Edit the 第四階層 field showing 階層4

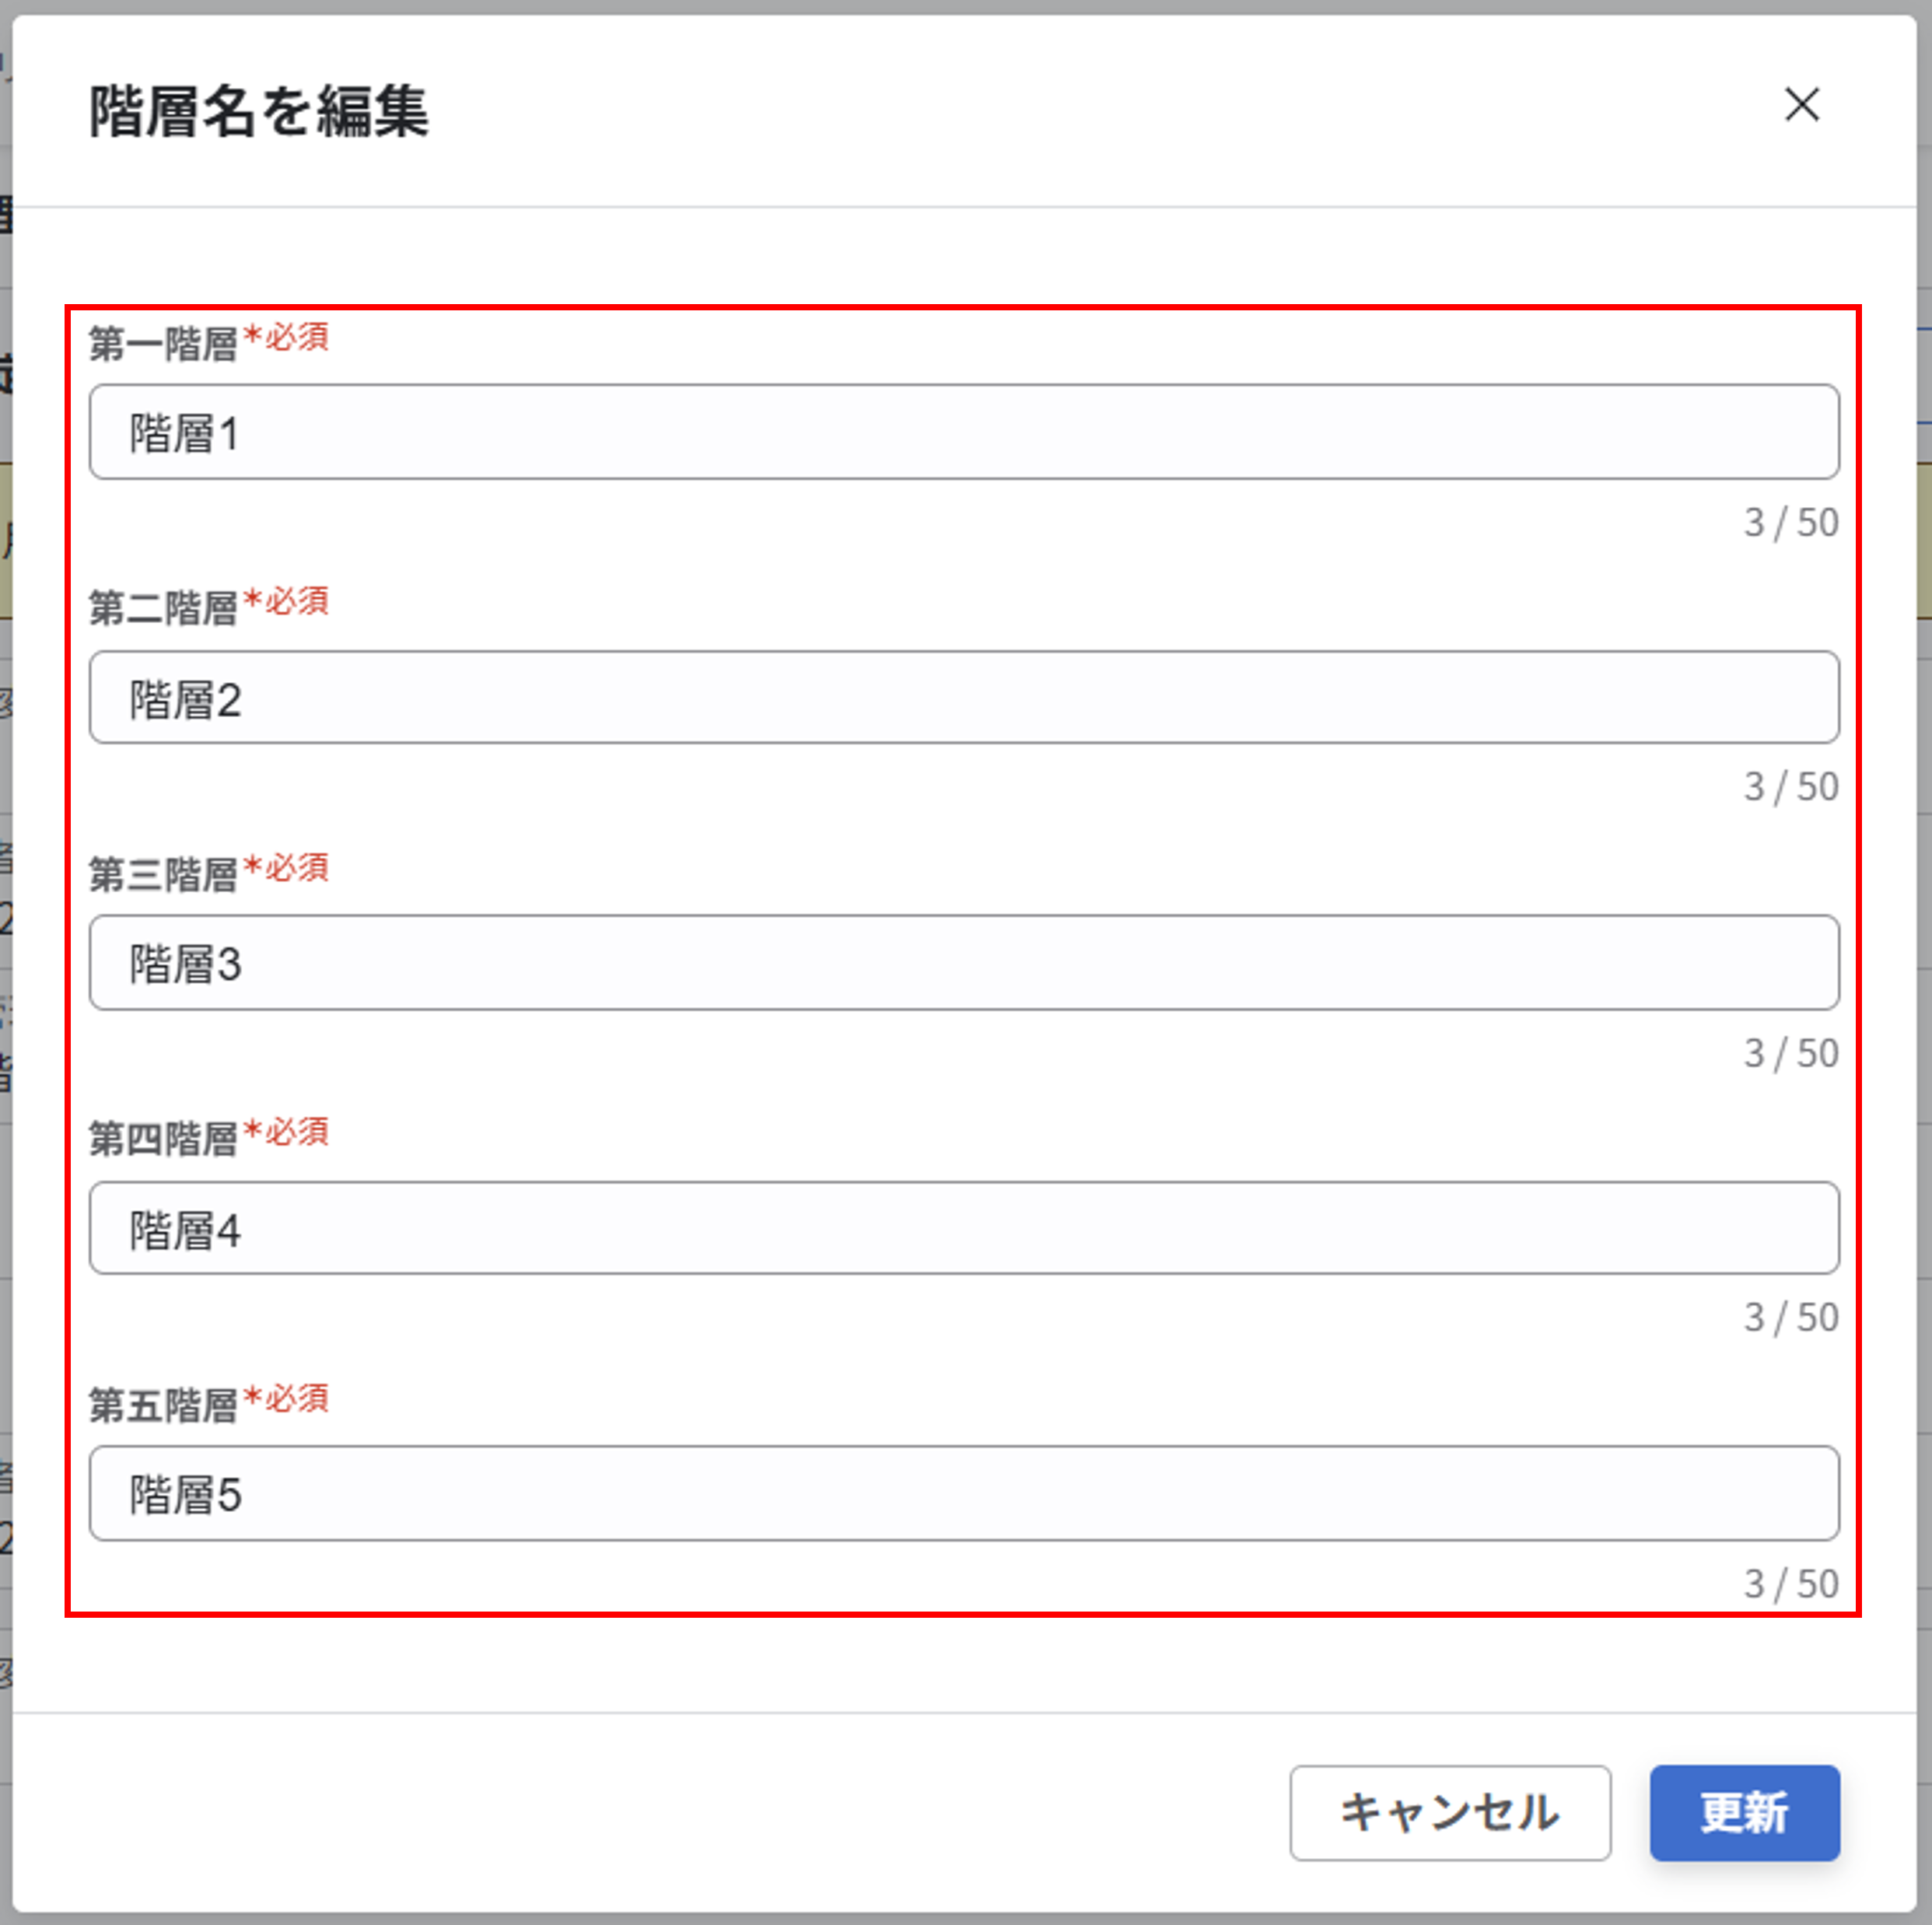click(x=964, y=1228)
